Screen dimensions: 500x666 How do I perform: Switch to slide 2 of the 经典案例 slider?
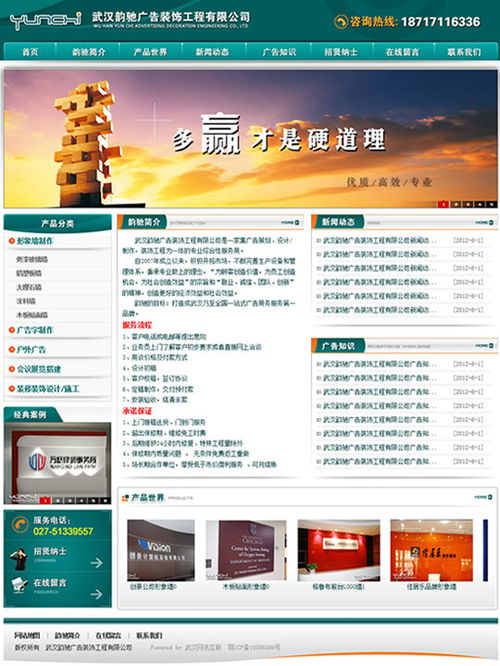point(57,500)
